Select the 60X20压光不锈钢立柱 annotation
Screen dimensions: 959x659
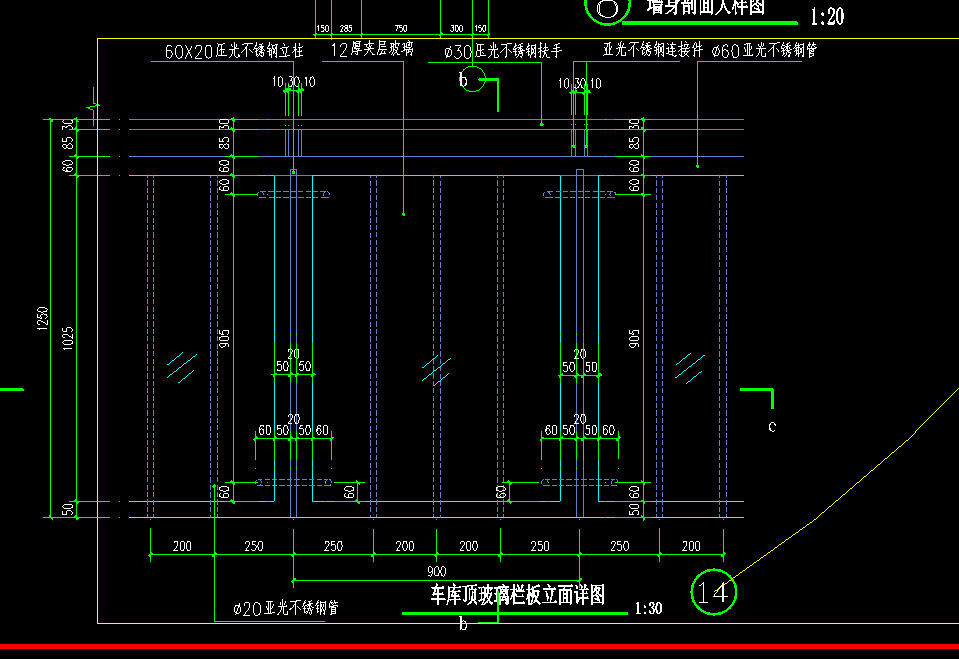tap(233, 51)
